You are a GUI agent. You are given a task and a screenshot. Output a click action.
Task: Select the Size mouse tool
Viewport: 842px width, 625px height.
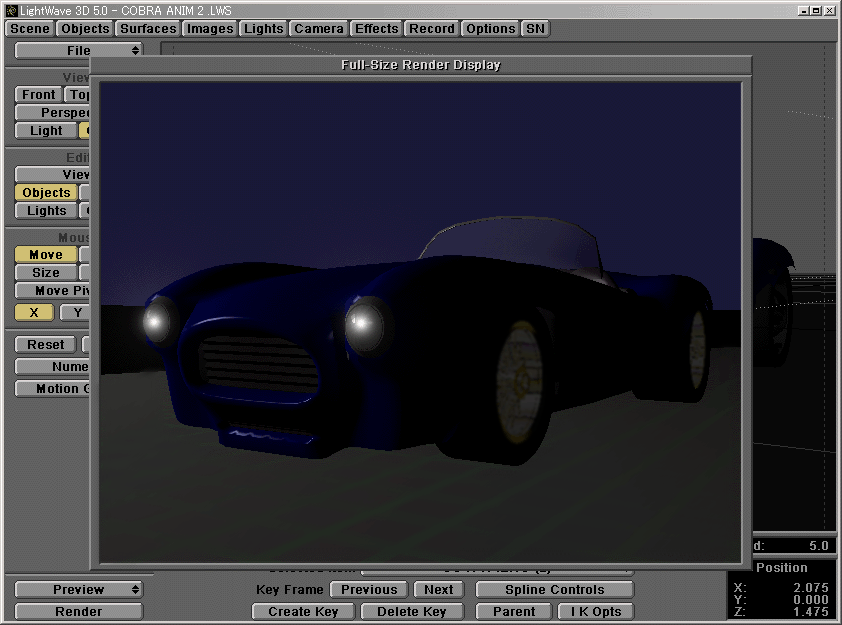(44, 272)
